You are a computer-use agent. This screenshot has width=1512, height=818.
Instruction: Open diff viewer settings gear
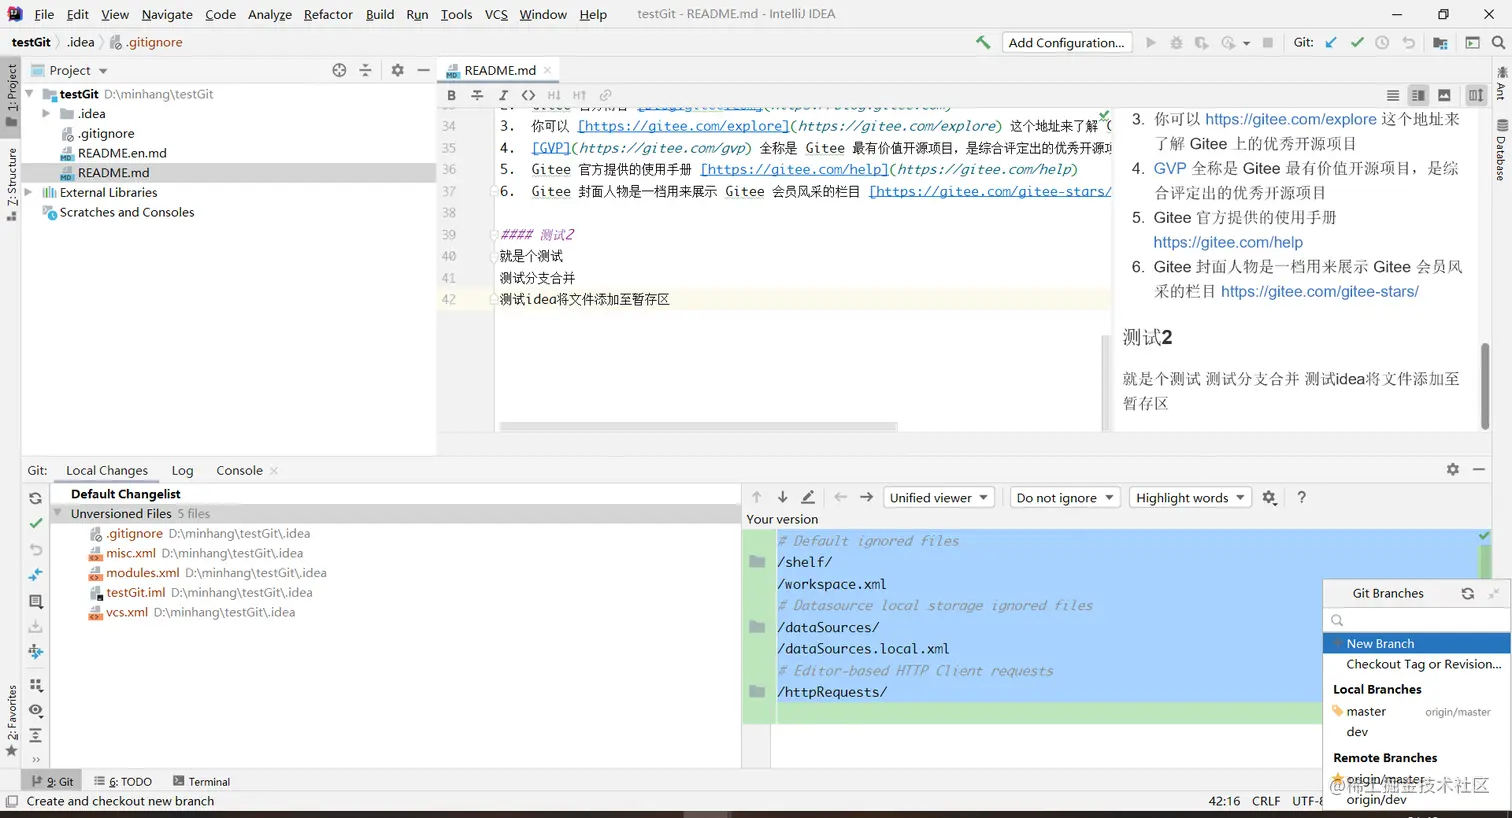click(1269, 497)
